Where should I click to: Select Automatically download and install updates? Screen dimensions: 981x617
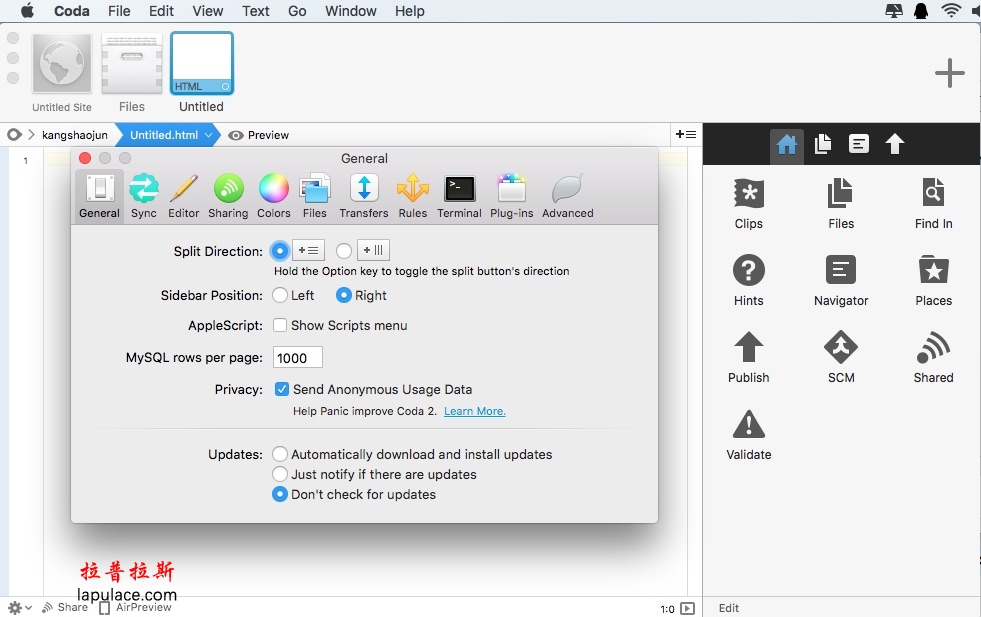point(280,454)
